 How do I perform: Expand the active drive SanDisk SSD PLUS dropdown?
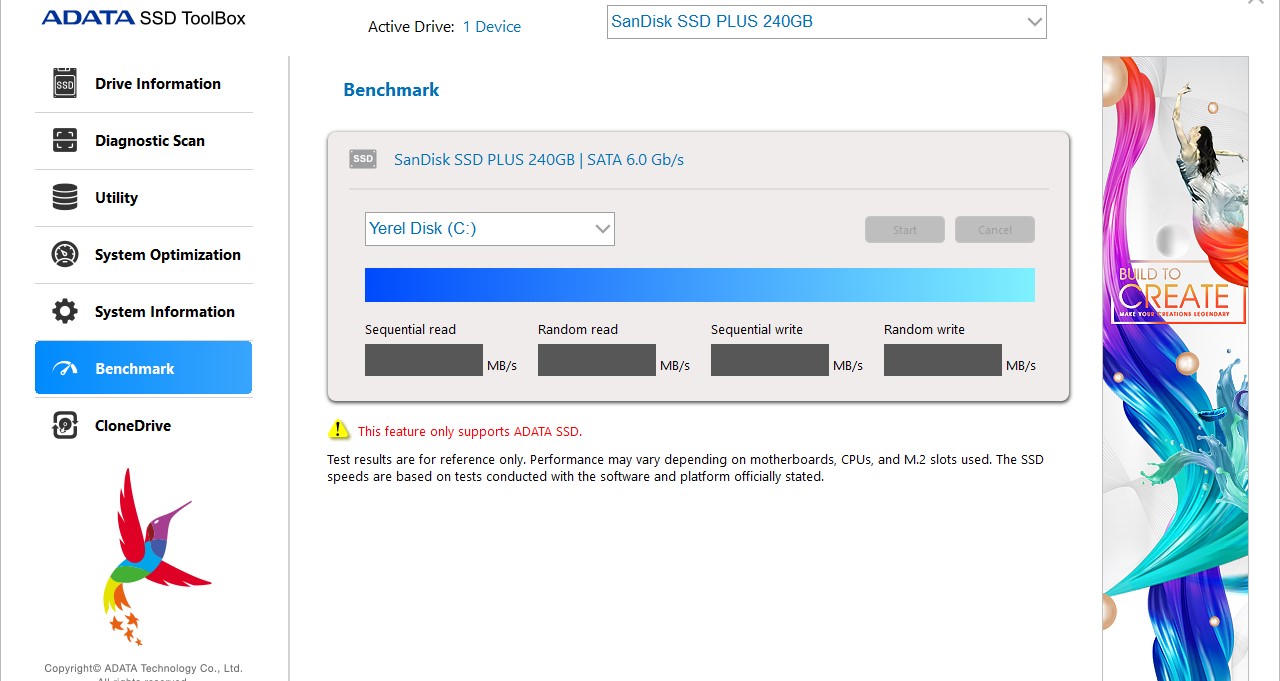coord(827,22)
